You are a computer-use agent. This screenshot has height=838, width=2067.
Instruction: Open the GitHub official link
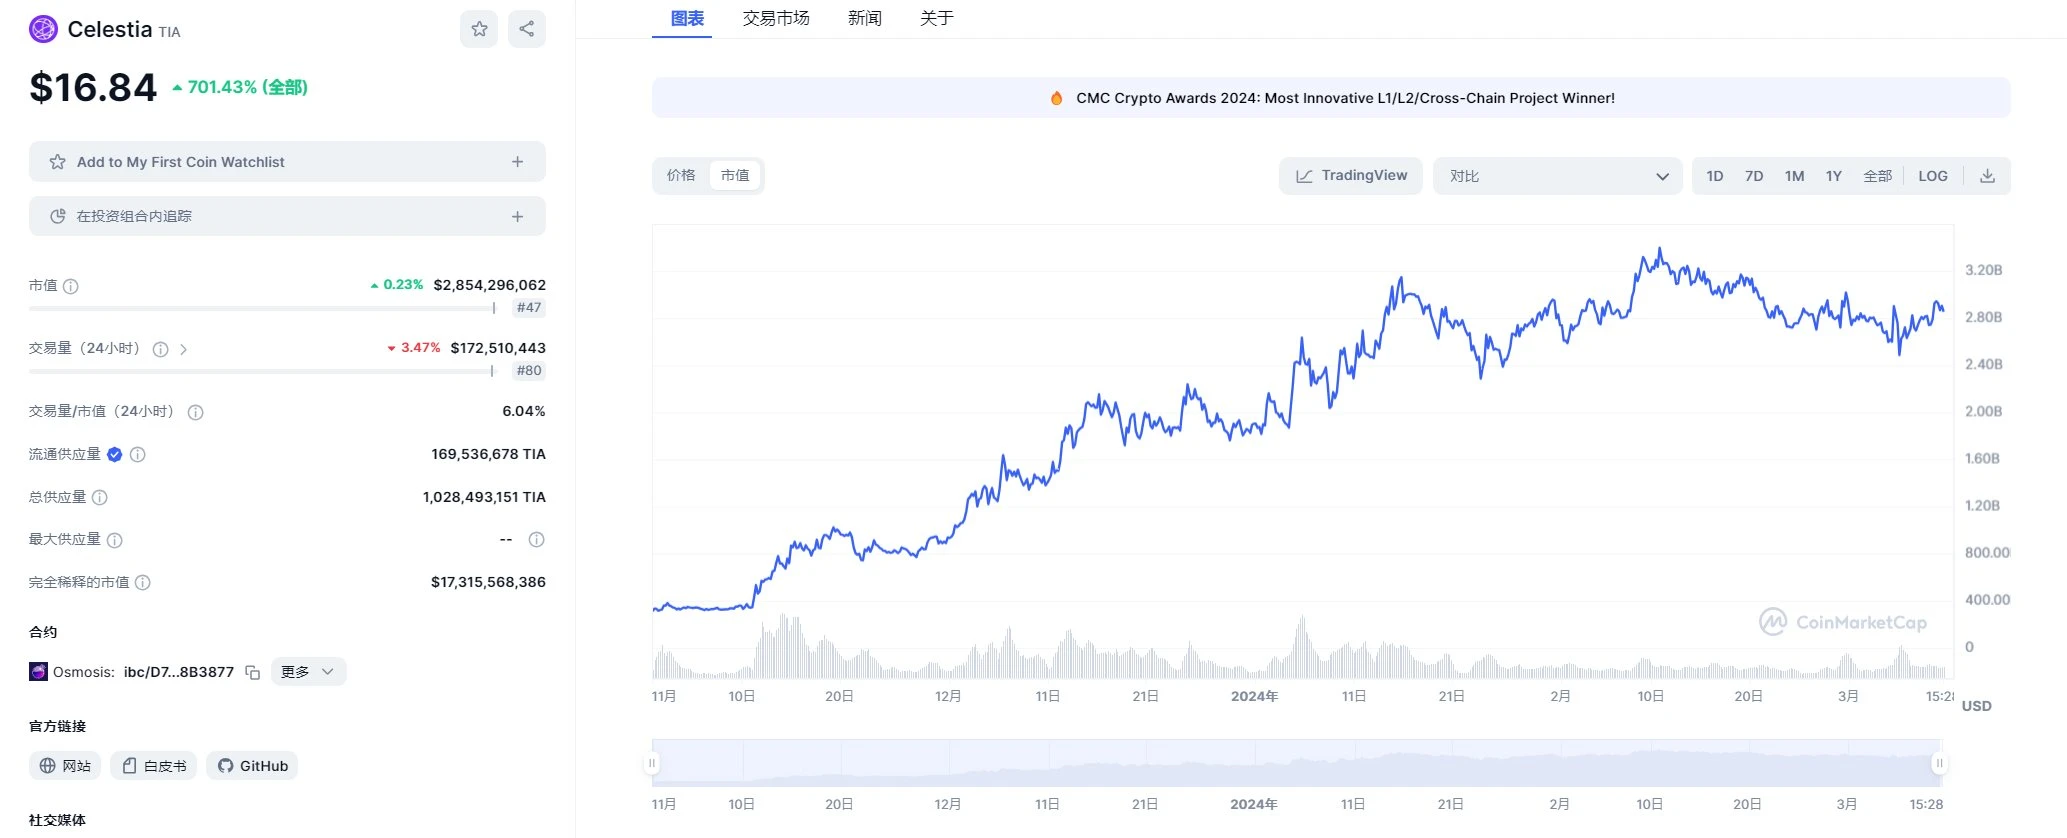[x=253, y=766]
